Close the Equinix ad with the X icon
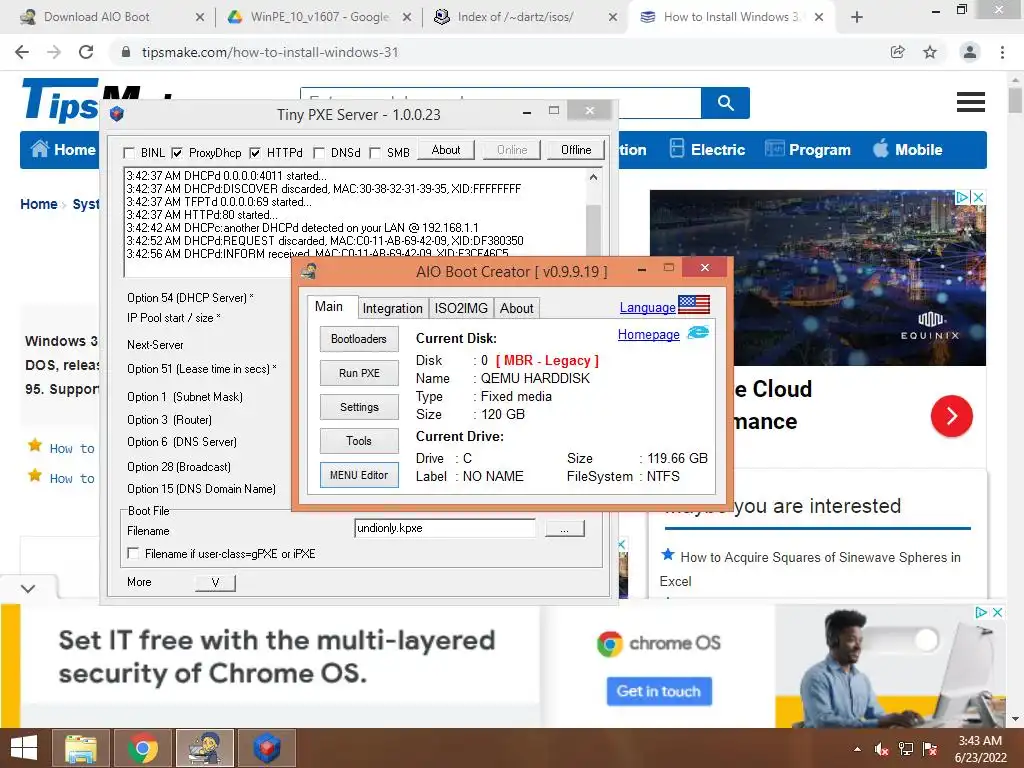The width and height of the screenshot is (1024, 768). (x=978, y=197)
